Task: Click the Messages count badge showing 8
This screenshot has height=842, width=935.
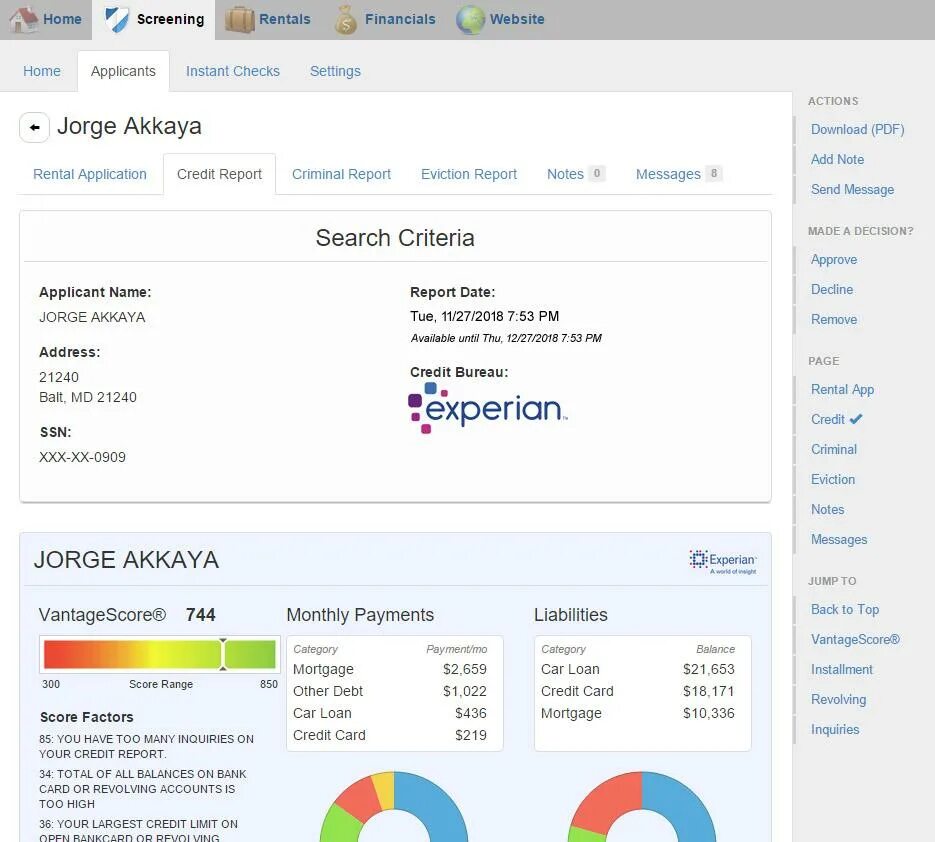Action: (x=714, y=174)
